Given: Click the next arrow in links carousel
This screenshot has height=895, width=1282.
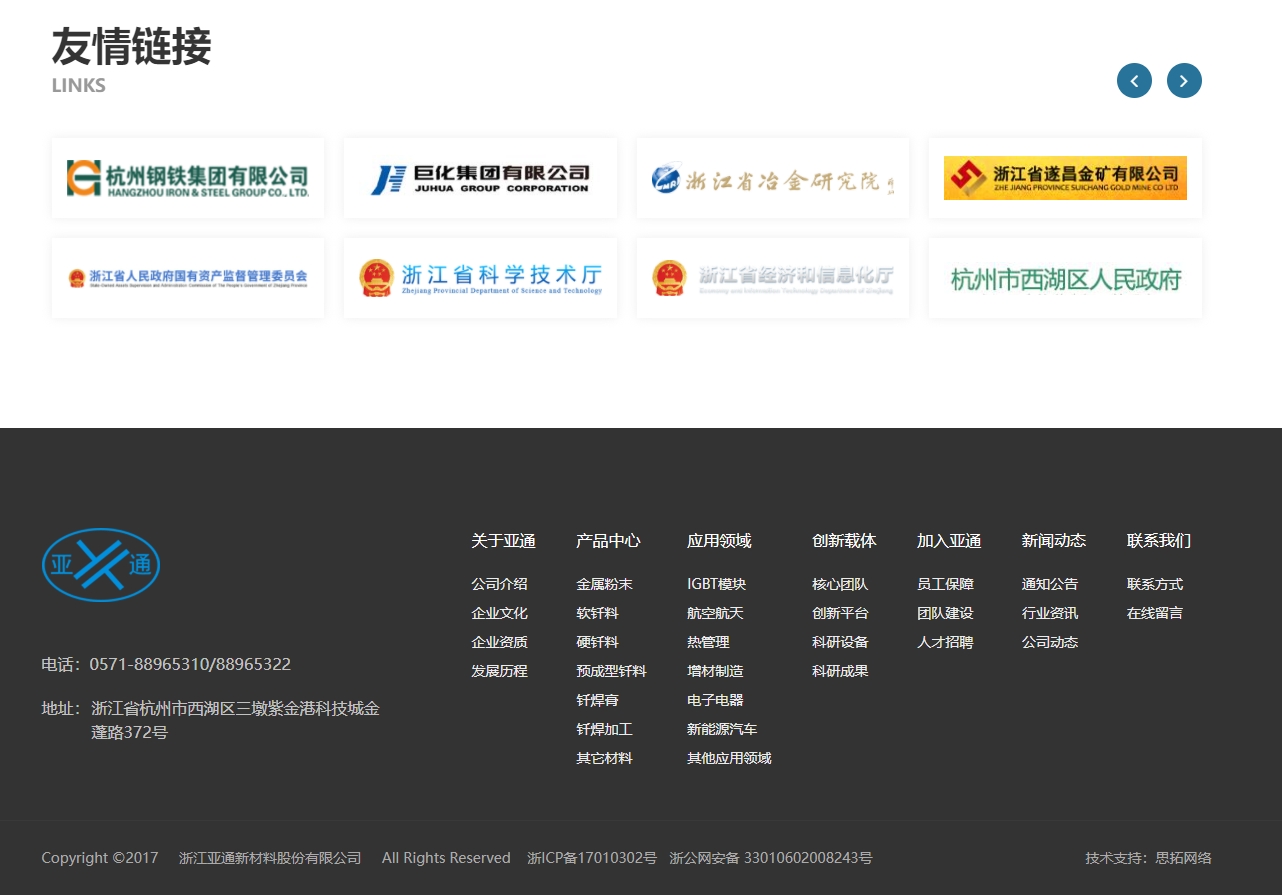Looking at the screenshot, I should coord(1184,81).
